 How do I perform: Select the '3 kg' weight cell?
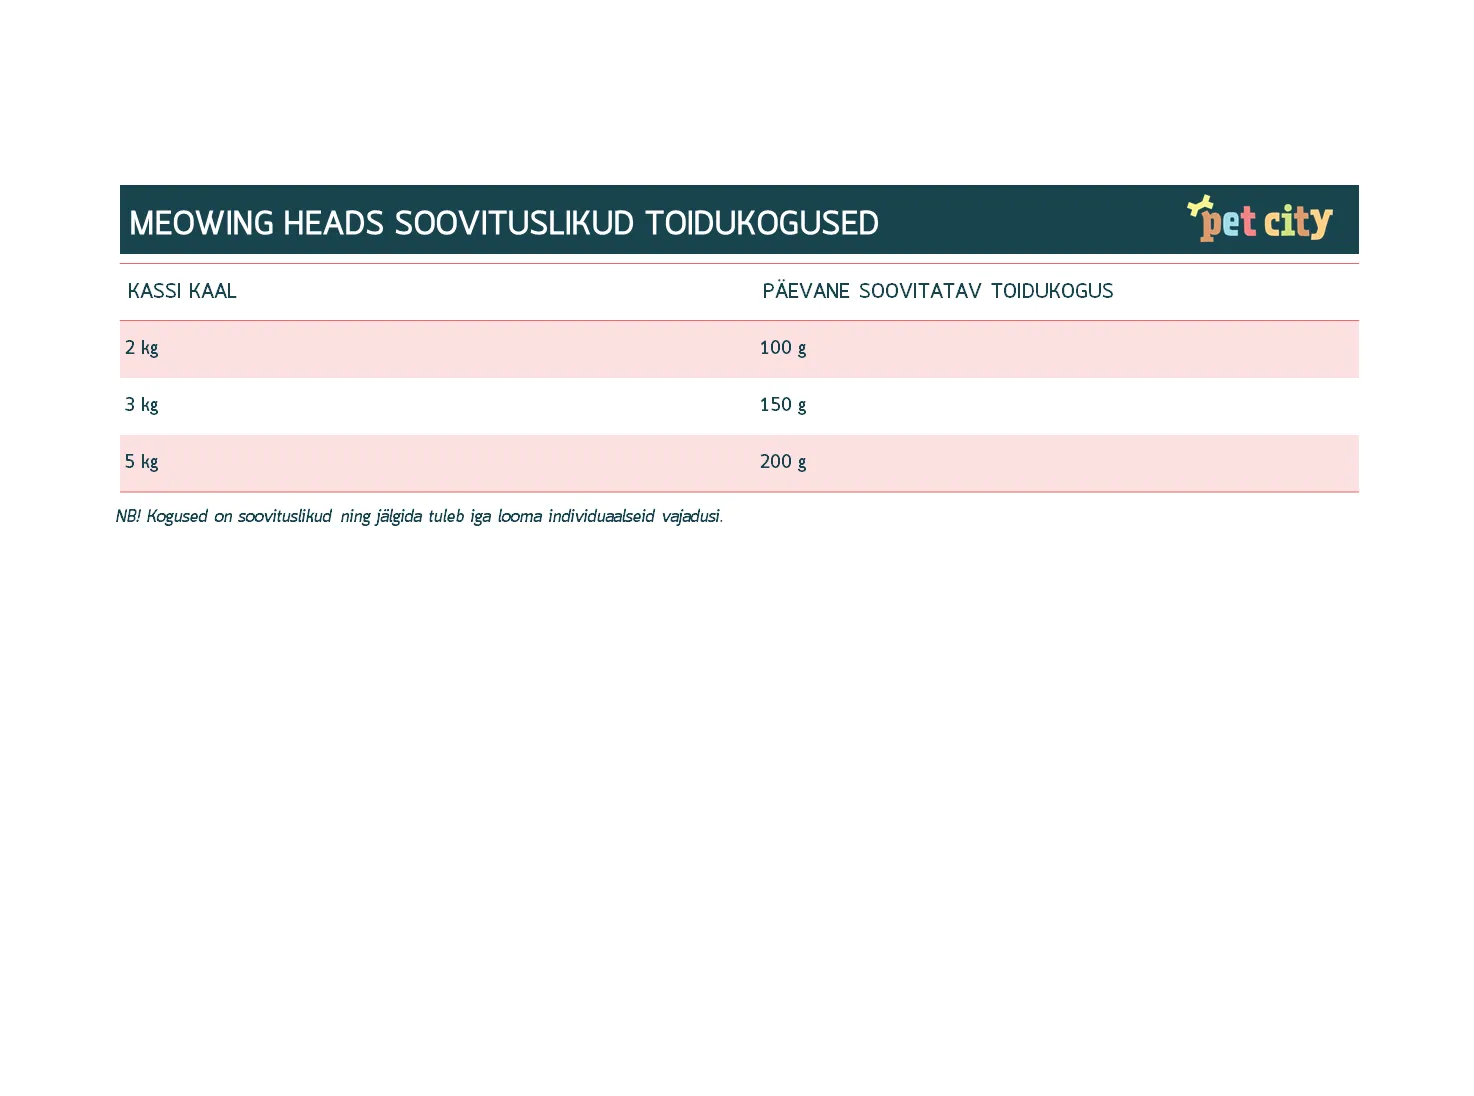pyautogui.click(x=142, y=405)
